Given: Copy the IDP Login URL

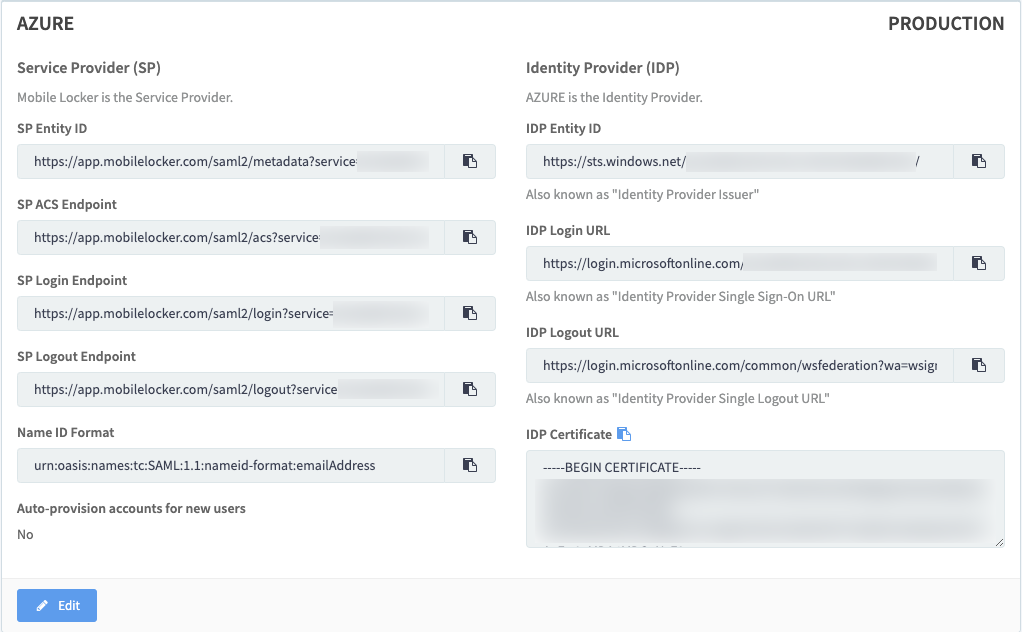Looking at the screenshot, I should (x=979, y=263).
